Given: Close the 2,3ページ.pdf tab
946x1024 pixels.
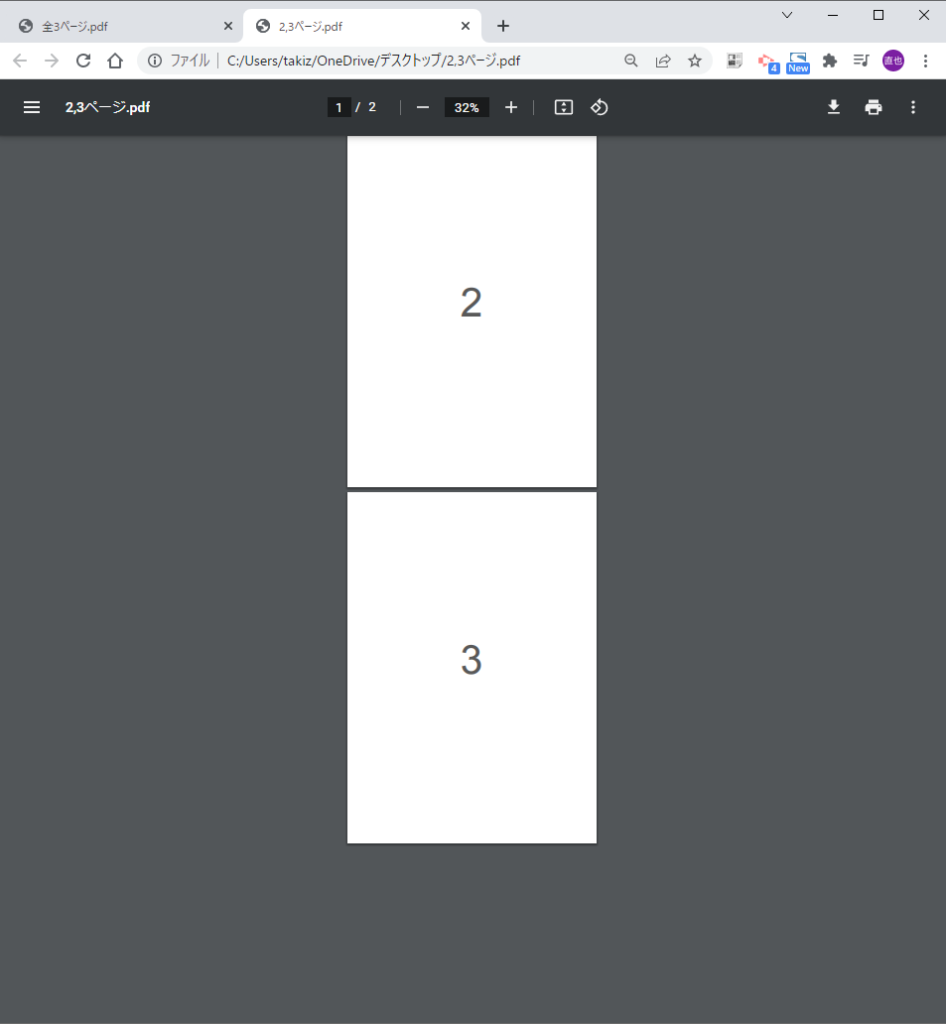Looking at the screenshot, I should [x=465, y=26].
